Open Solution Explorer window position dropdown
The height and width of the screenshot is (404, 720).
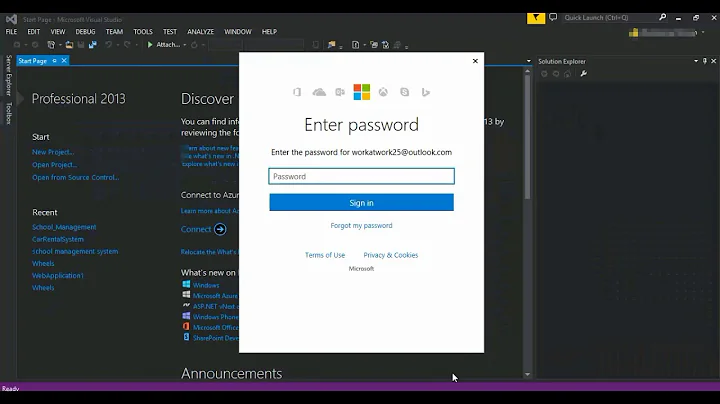pos(696,61)
